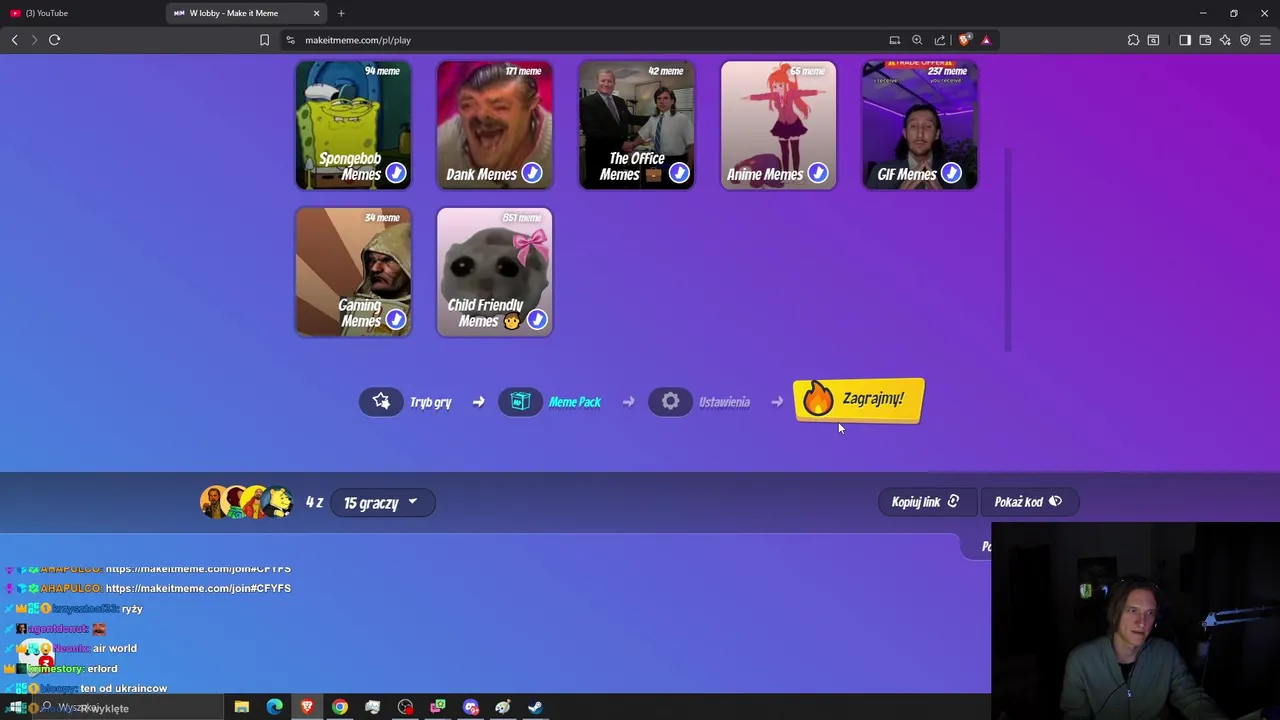
Task: Open the Brave Shields panel
Action: (964, 40)
